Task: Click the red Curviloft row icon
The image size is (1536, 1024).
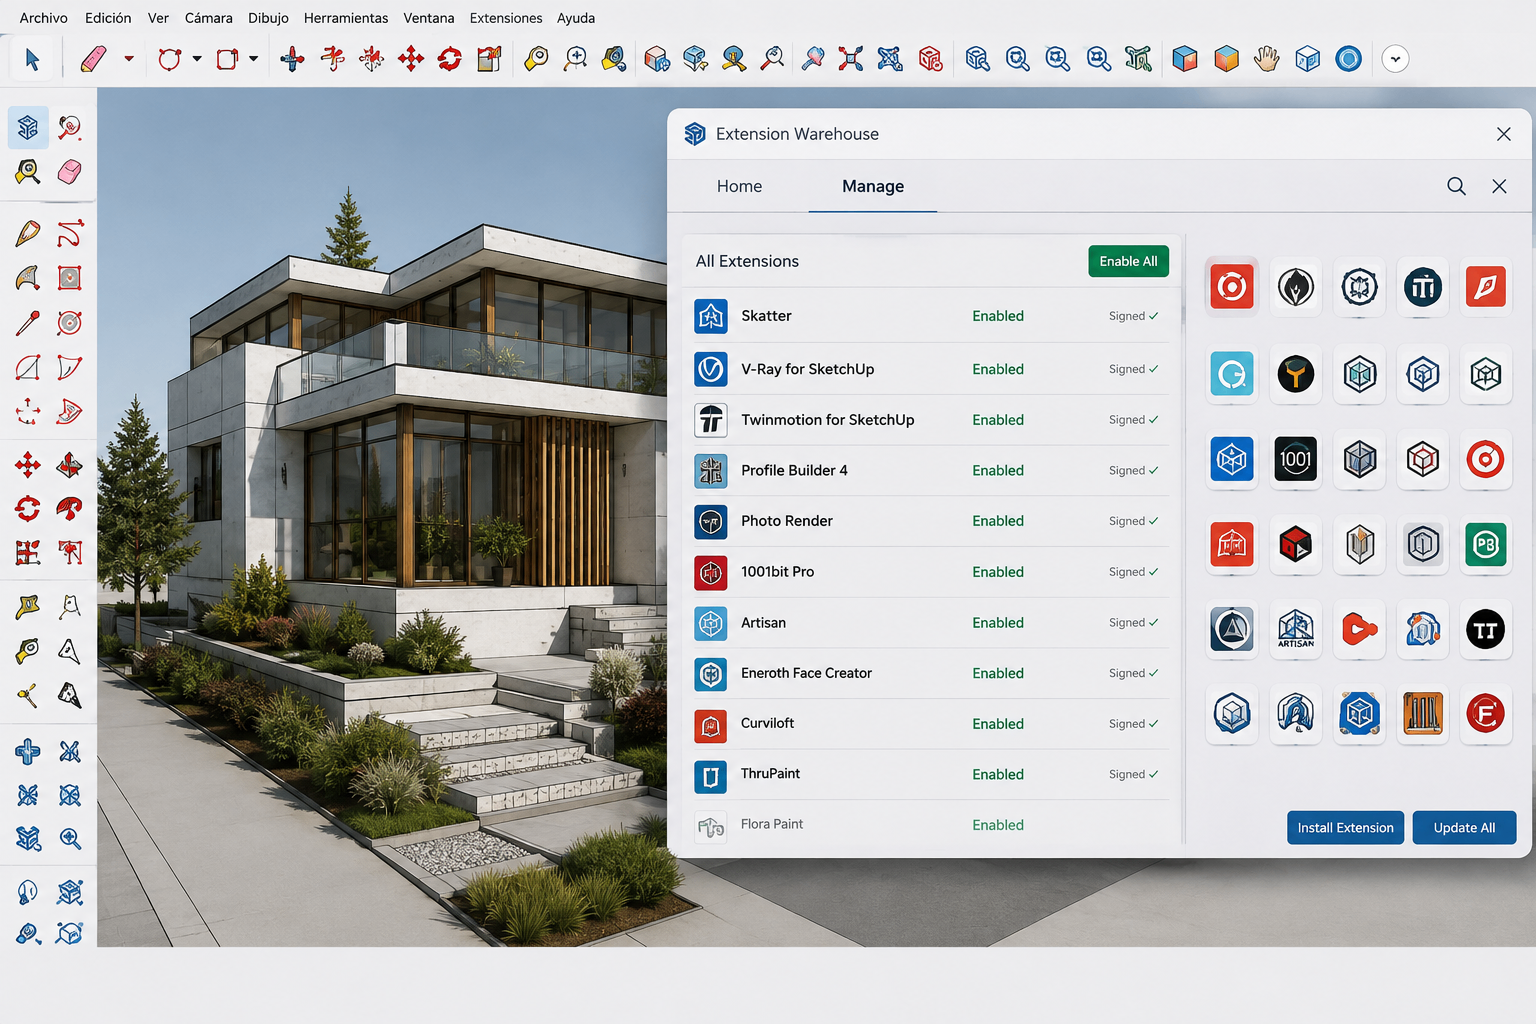Action: [711, 724]
